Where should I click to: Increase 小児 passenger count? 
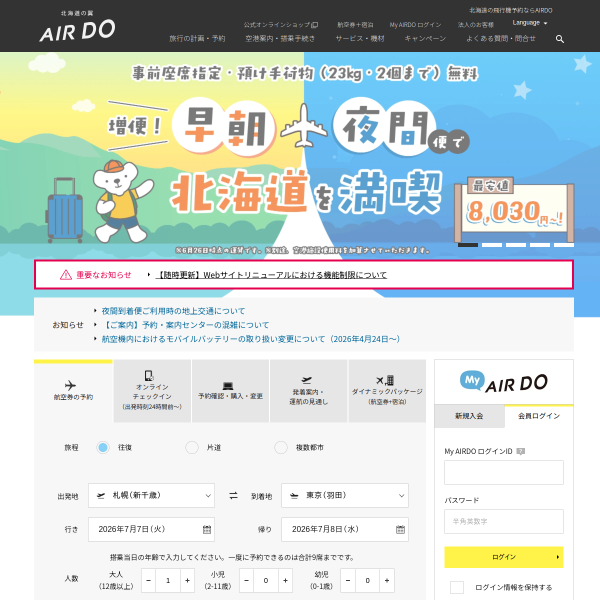point(285,580)
